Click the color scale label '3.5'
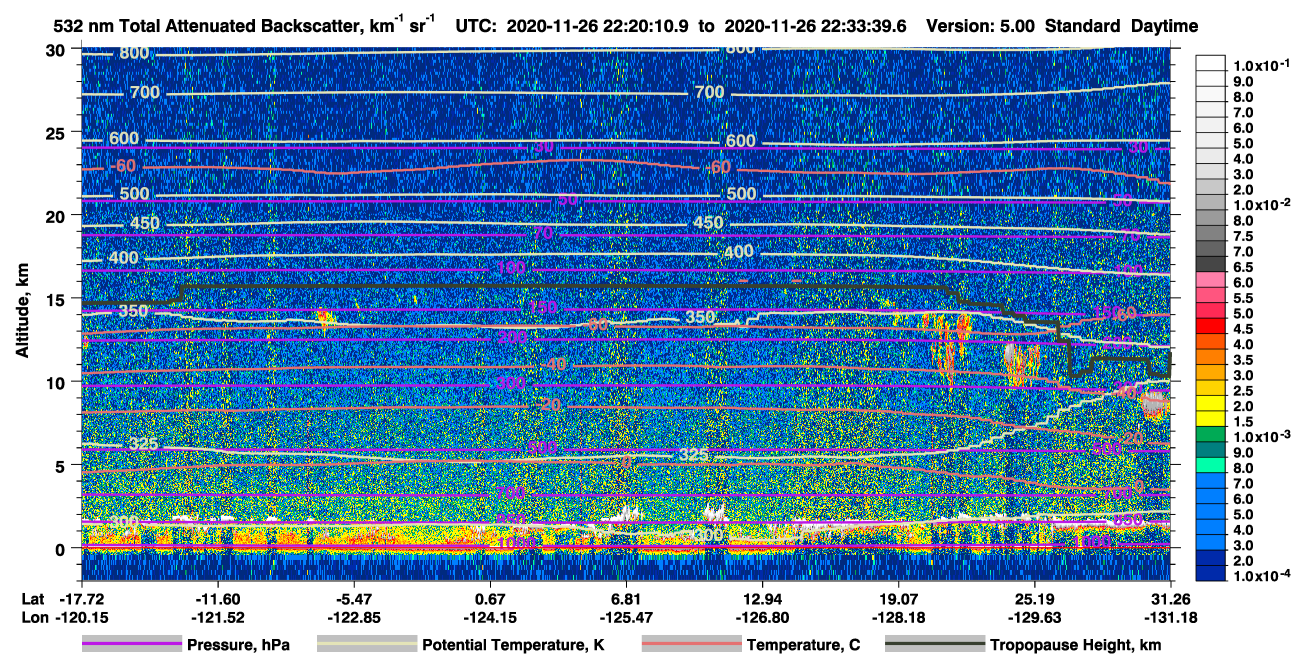 pyautogui.click(x=1243, y=359)
